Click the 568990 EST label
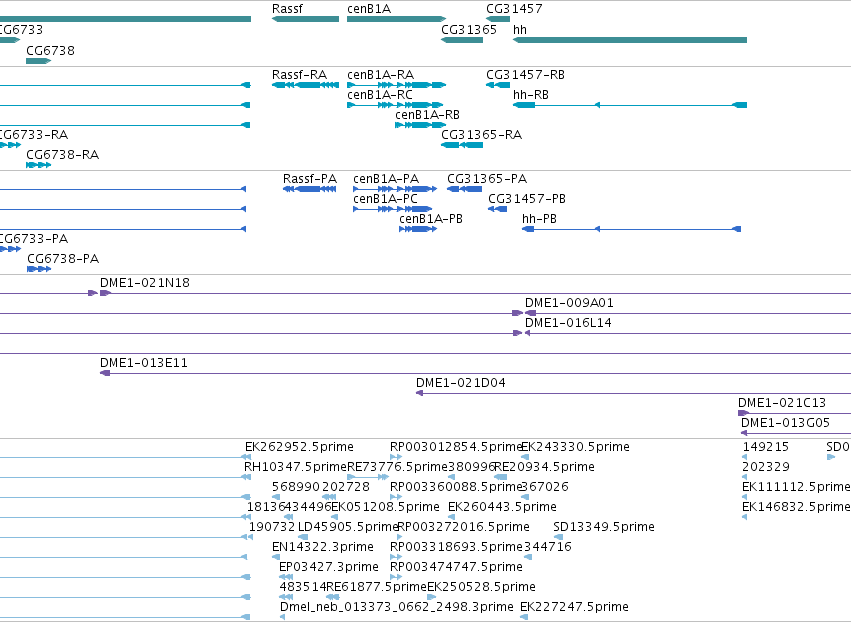This screenshot has width=851, height=622. pyautogui.click(x=294, y=487)
